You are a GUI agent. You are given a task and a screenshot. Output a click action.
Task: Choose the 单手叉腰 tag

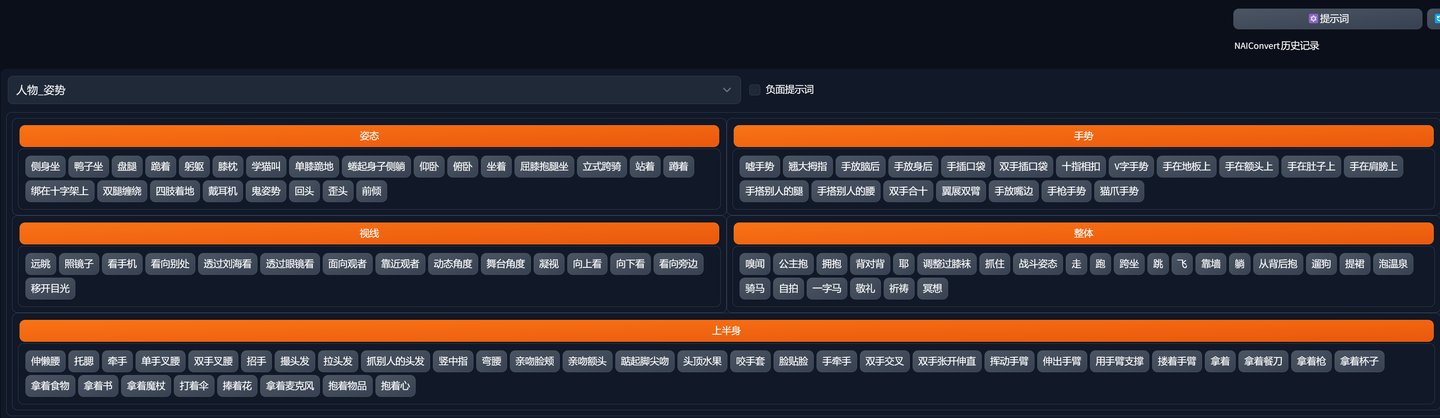click(x=160, y=362)
